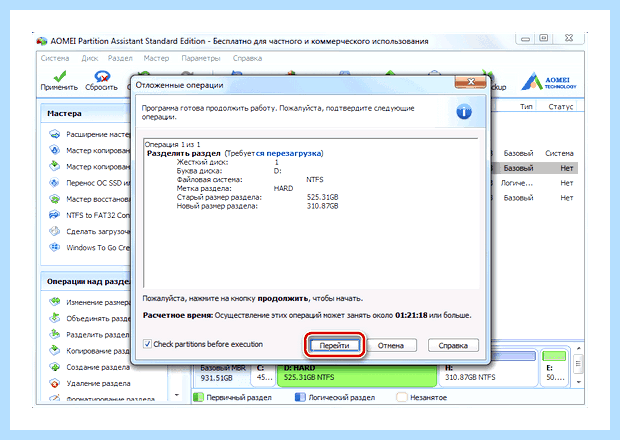Open the Параметры menu
This screenshot has height=440, width=620.
coord(201,58)
